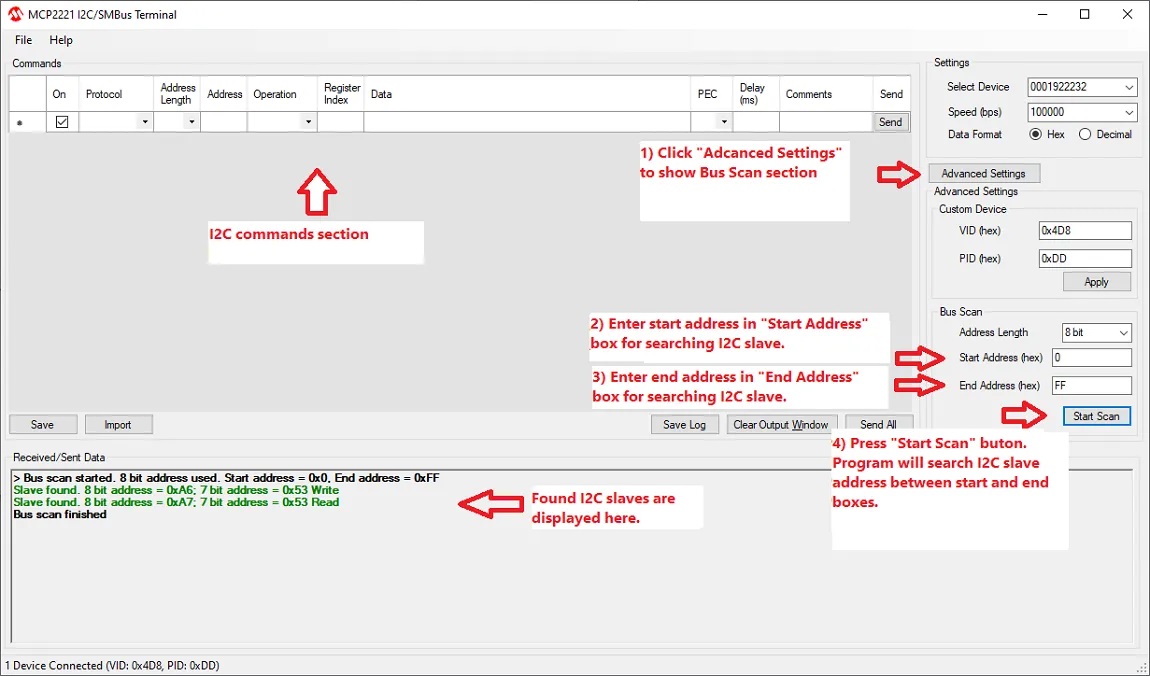Click the Clear Output Window button
Screen dimensions: 1150x676
tap(781, 425)
